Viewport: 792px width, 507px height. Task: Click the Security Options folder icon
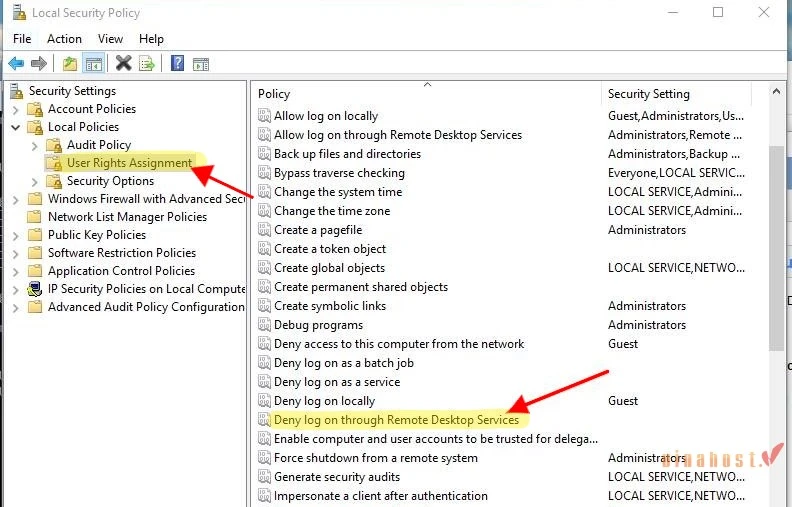coord(54,181)
